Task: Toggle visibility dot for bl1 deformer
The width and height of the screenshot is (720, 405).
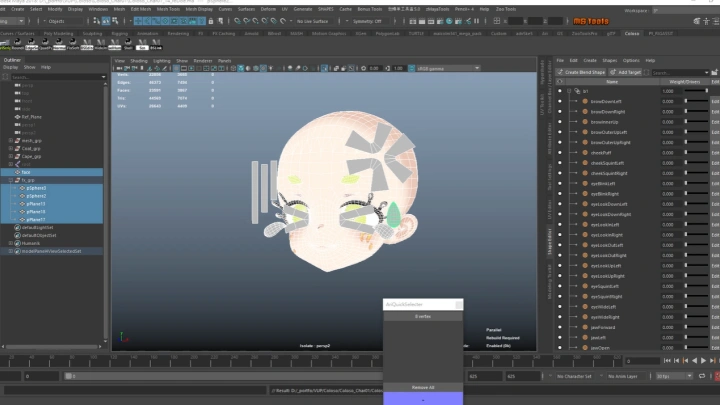Action: pos(560,91)
